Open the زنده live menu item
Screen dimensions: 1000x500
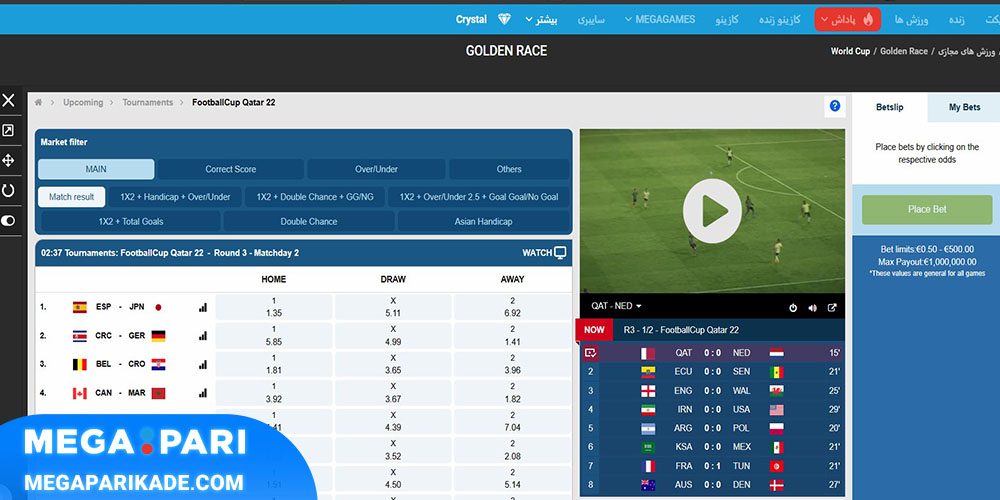(x=957, y=19)
